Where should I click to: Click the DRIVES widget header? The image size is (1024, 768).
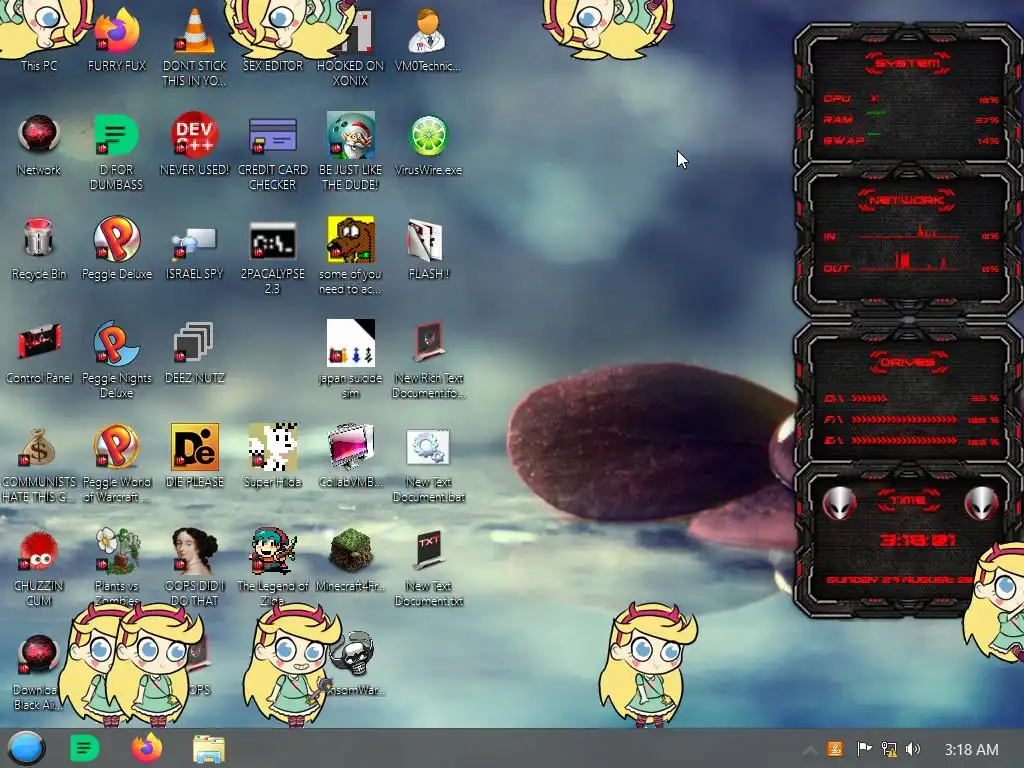point(908,362)
